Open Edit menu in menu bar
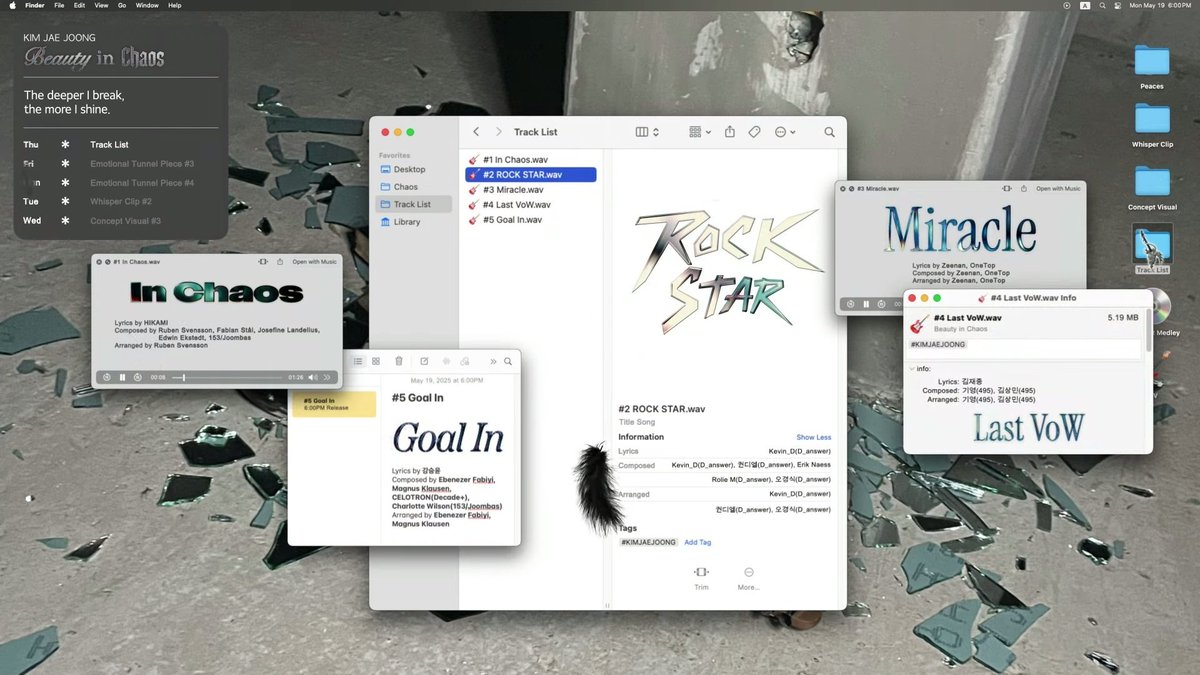Image resolution: width=1200 pixels, height=675 pixels. point(79,5)
